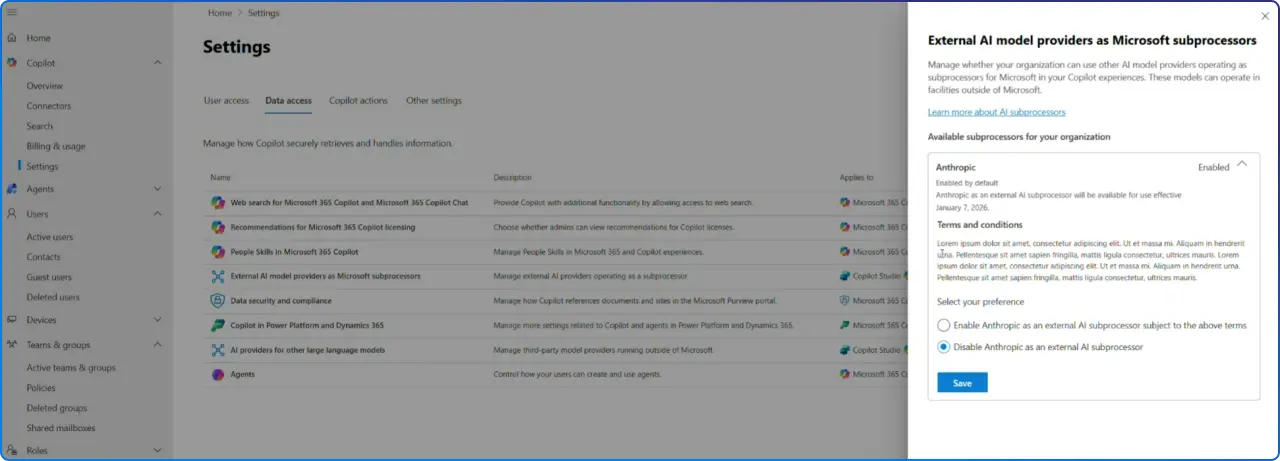Expand the Devices section chevron
This screenshot has height=461, width=1280.
(157, 320)
